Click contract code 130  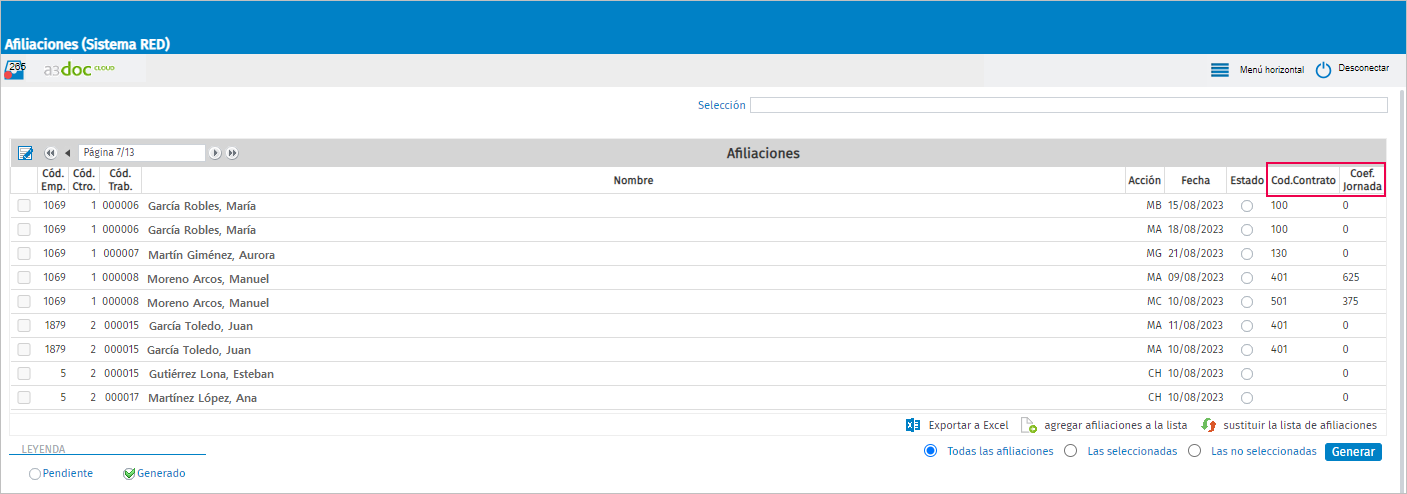(x=1280, y=253)
